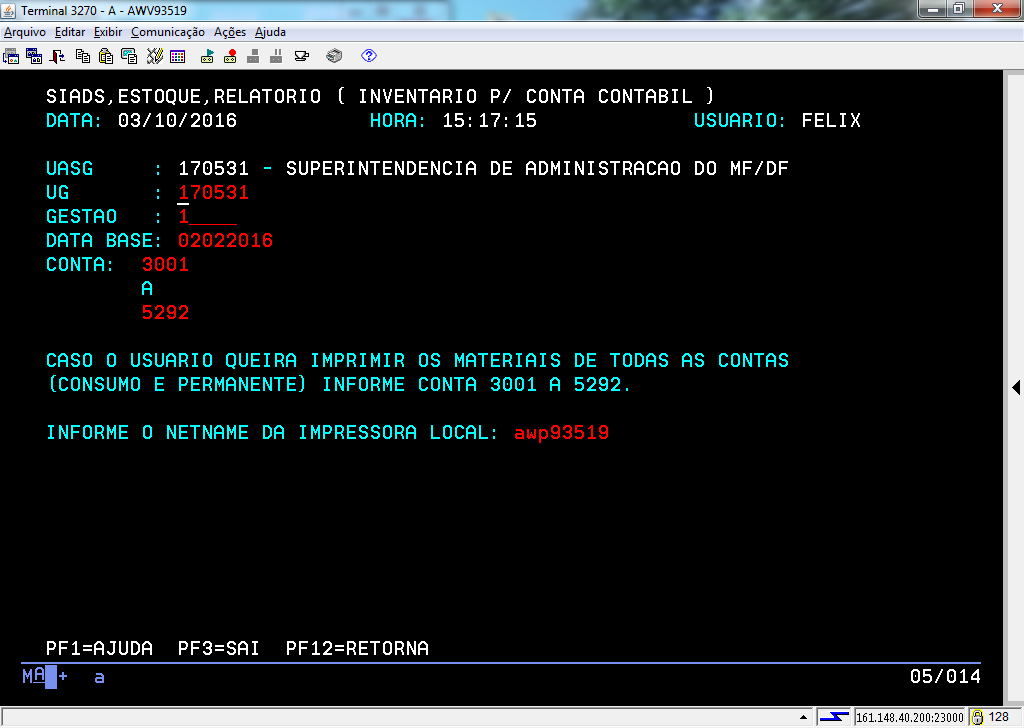Click the record macro red-dot icon
1024x728 pixels.
tap(230, 56)
